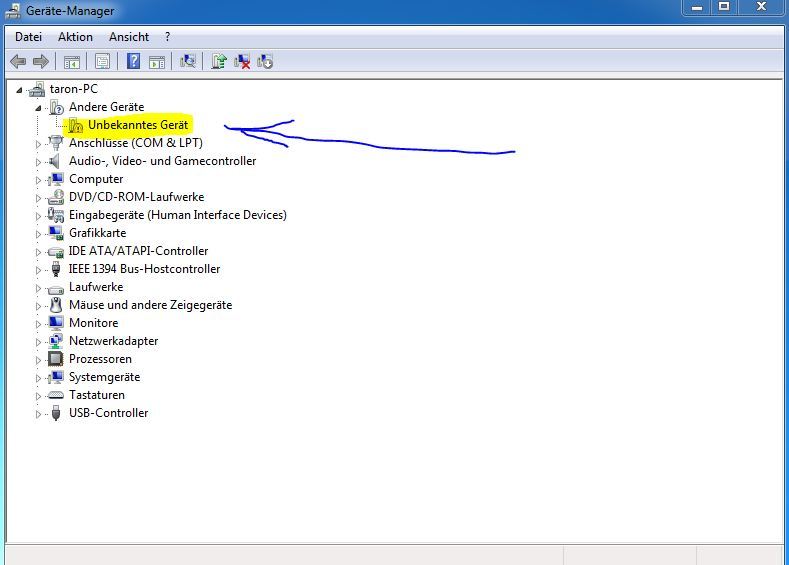
Task: Select IEEE 1394 Bus-Hostcontroller label
Action: [144, 269]
